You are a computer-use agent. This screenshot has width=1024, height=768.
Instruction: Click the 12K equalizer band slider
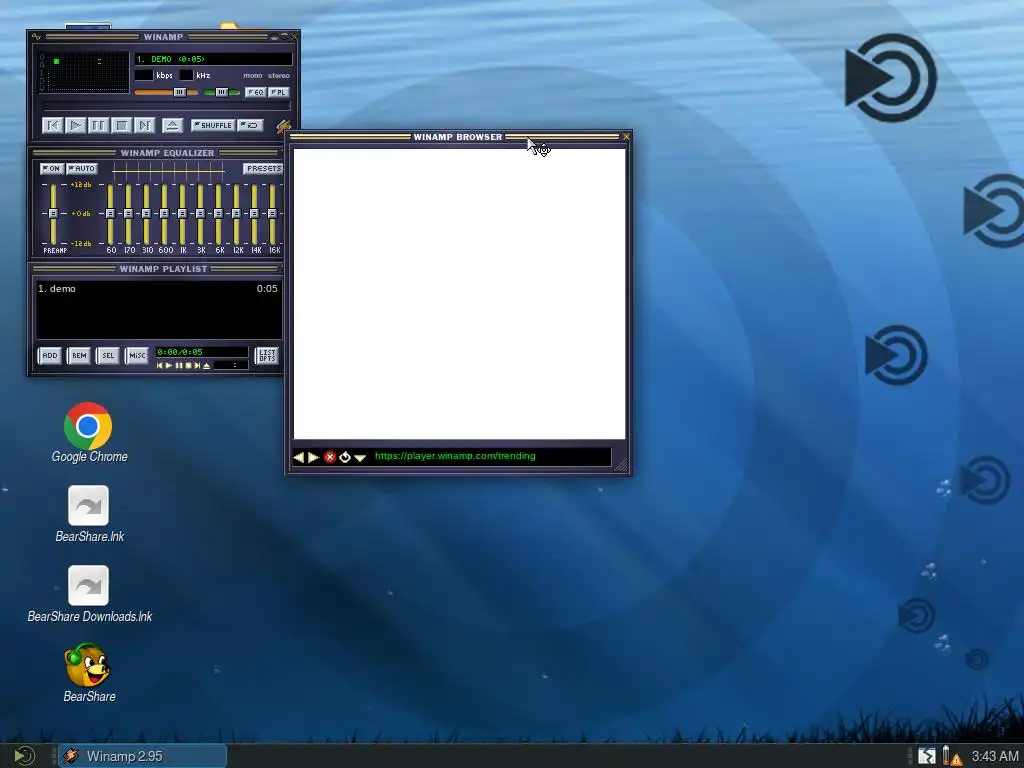click(236, 214)
